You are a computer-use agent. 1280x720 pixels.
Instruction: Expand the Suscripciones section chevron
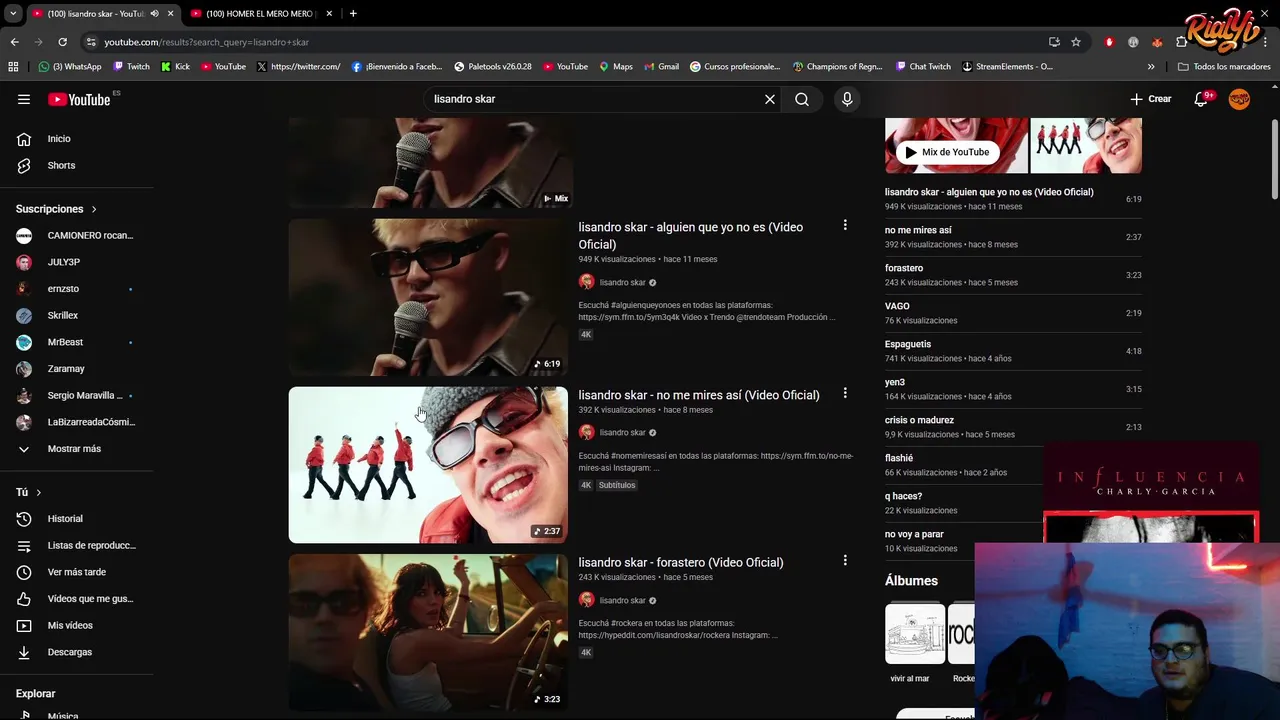[x=94, y=209]
